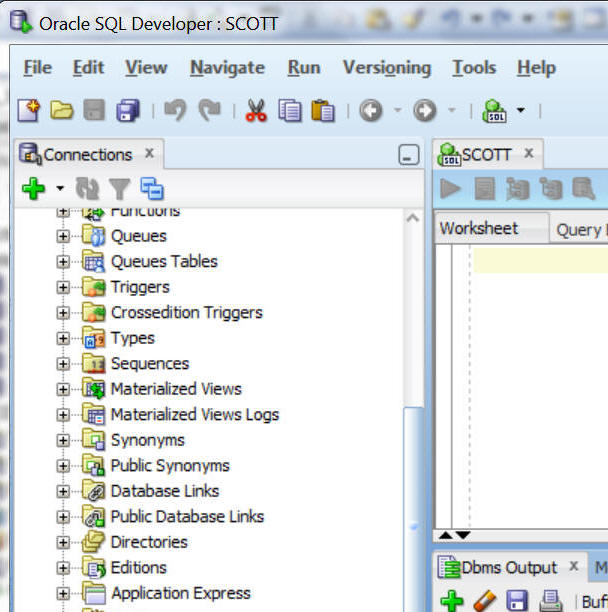Click the Refresh connections icon
Image resolution: width=608 pixels, height=612 pixels.
(x=88, y=188)
